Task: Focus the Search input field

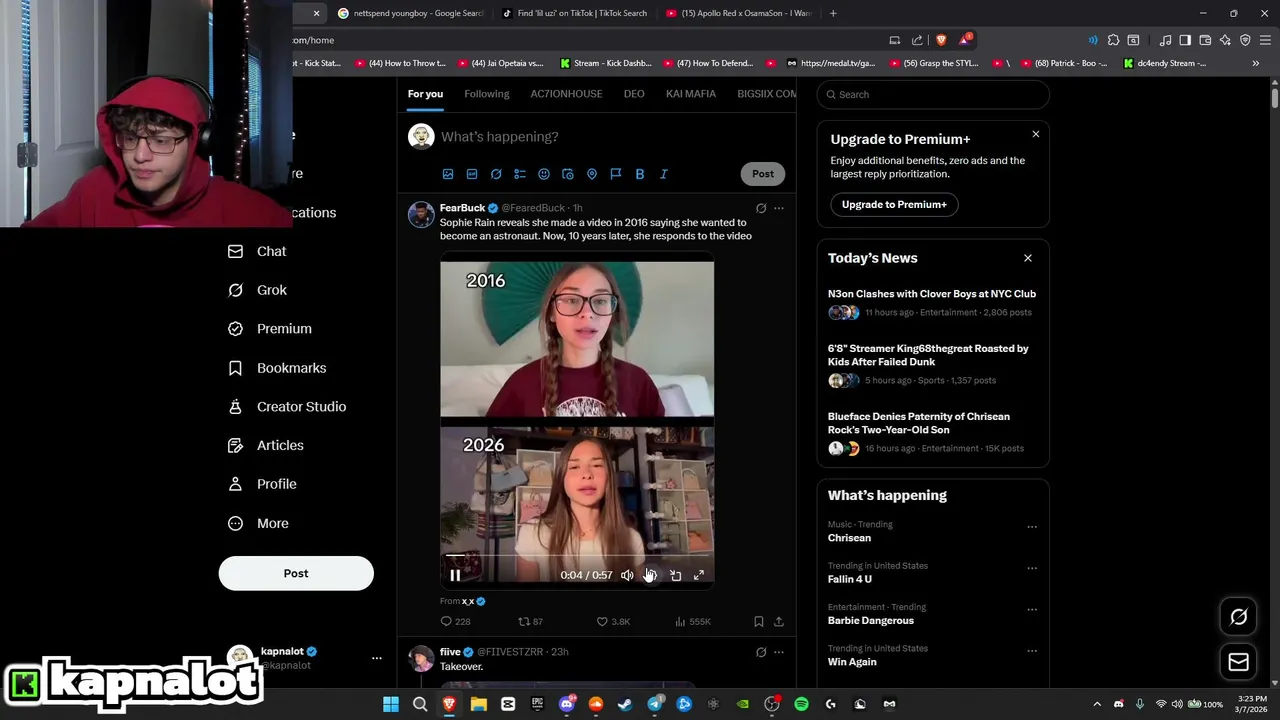Action: [x=933, y=94]
